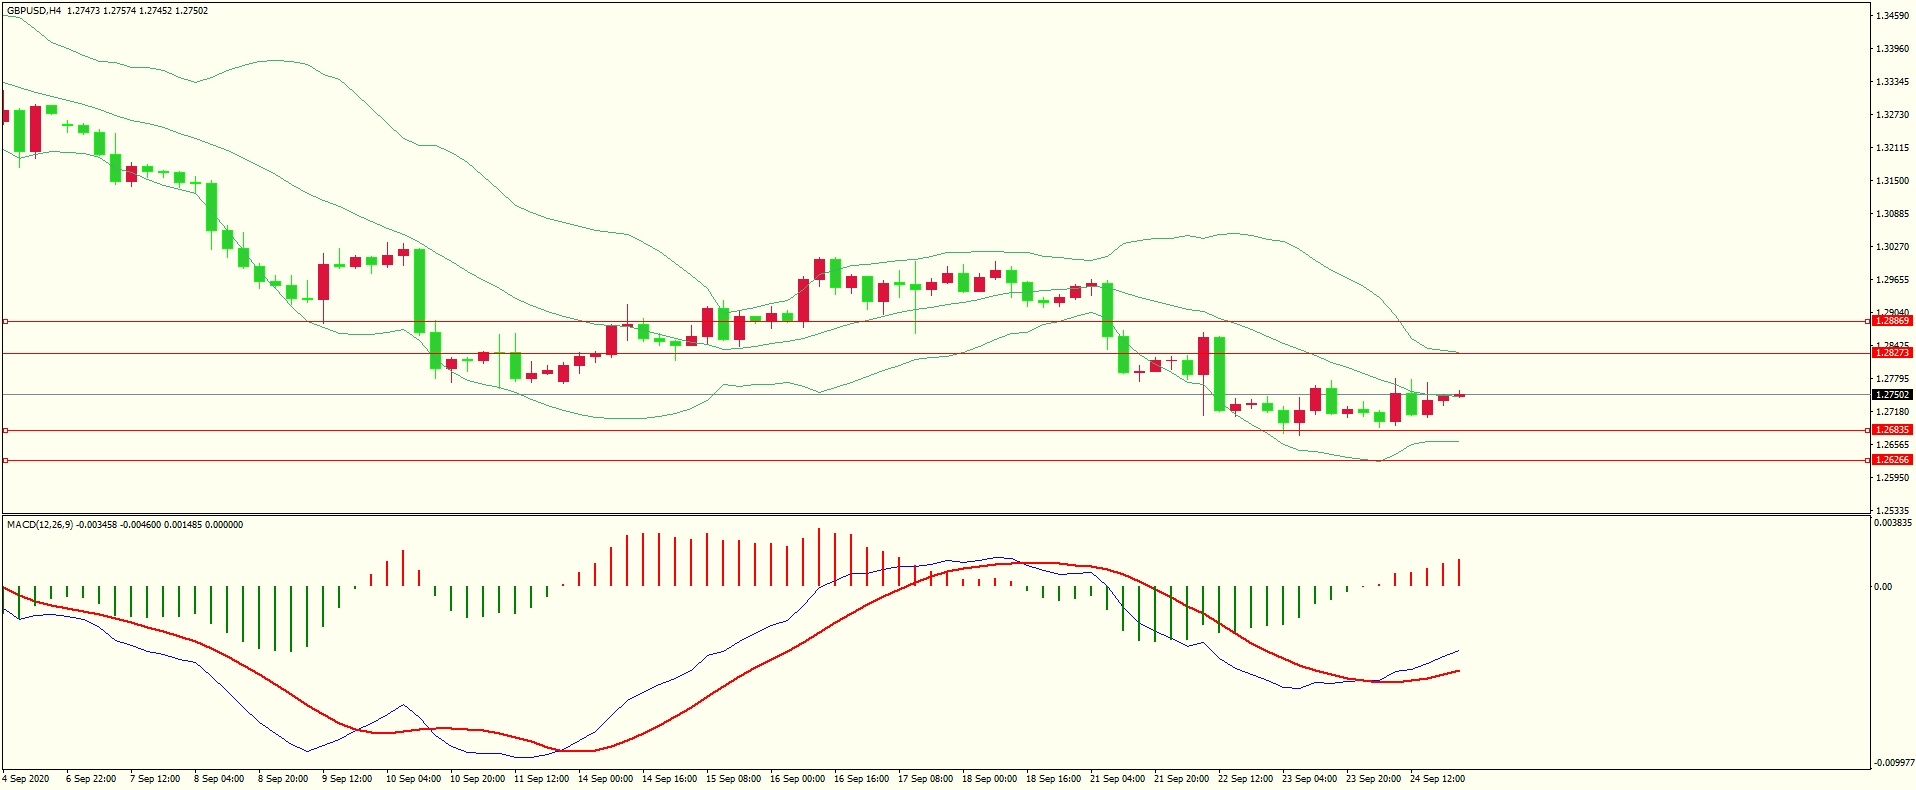Click the 1.34590 price axis label
Image resolution: width=1916 pixels, height=790 pixels.
click(x=1893, y=16)
